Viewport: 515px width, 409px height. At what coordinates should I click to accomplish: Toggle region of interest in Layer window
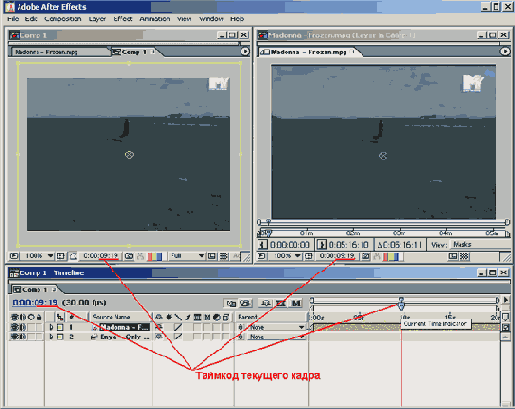(x=453, y=256)
